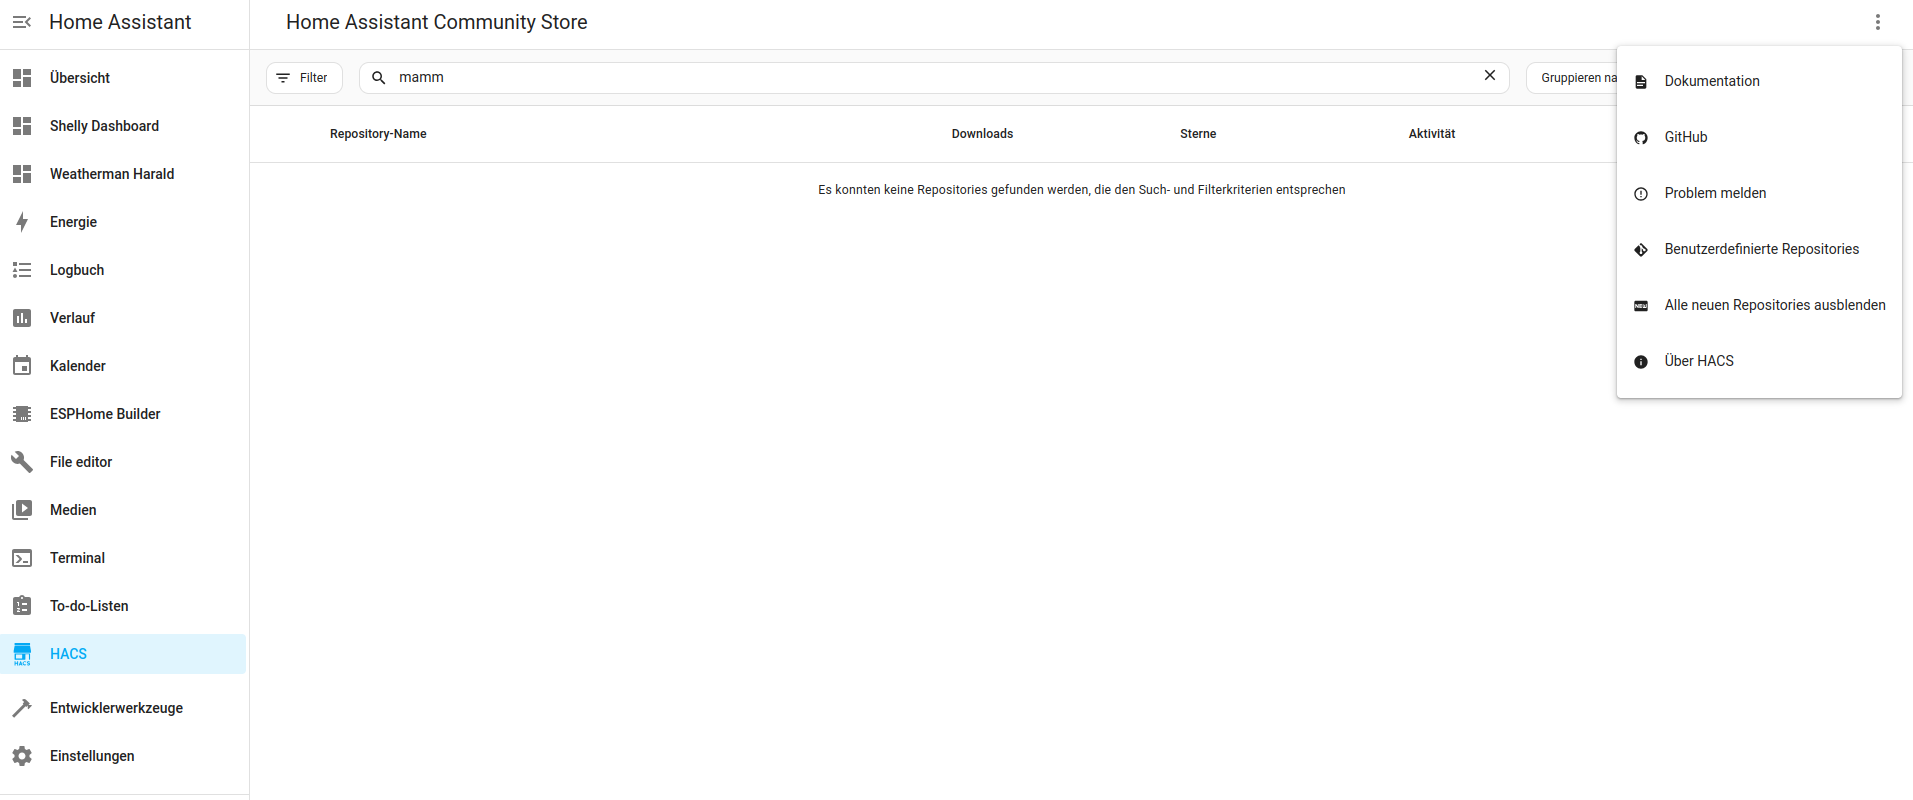
Task: Click the Terminal console icon
Action: click(22, 558)
